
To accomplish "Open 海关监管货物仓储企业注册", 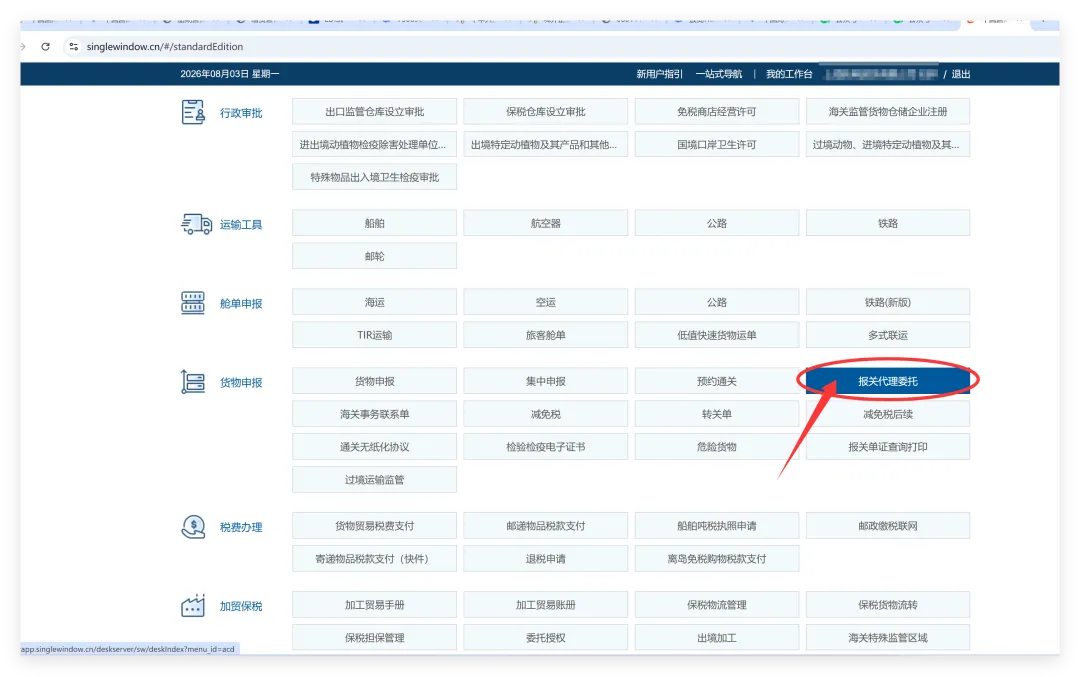I will point(888,112).
